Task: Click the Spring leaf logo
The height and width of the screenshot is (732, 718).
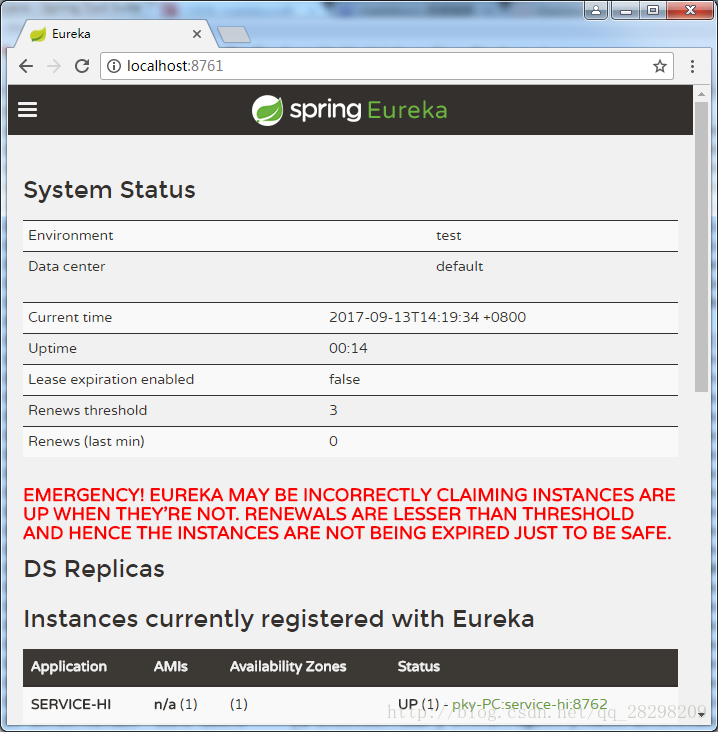Action: coord(267,111)
